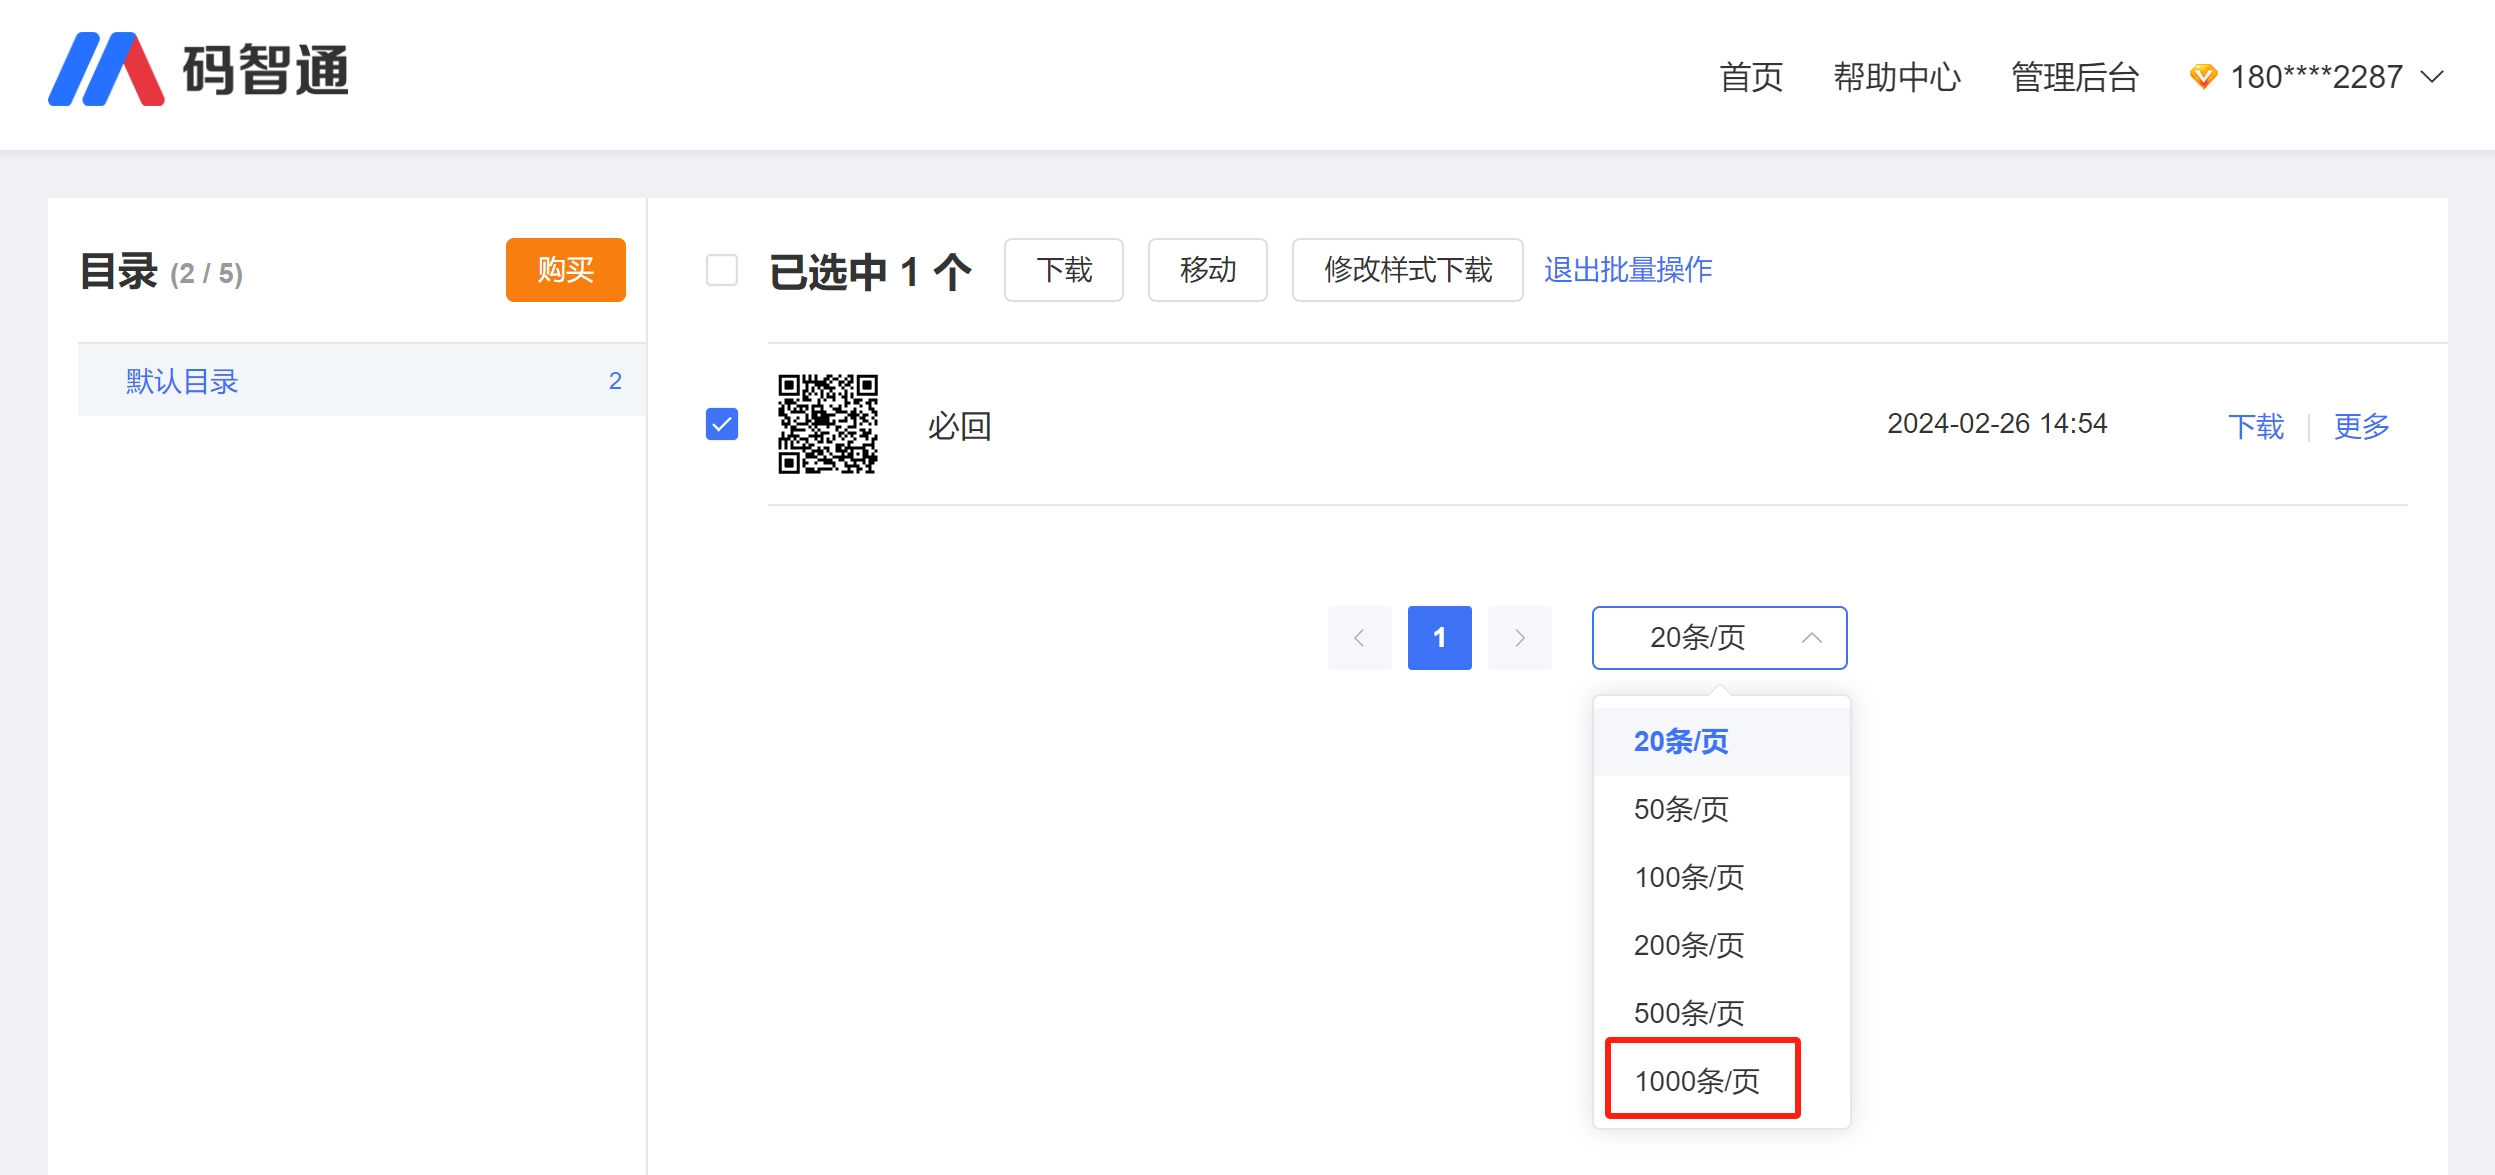Viewport: 2495px width, 1175px height.
Task: Select the 50条/页 option
Action: point(1681,809)
